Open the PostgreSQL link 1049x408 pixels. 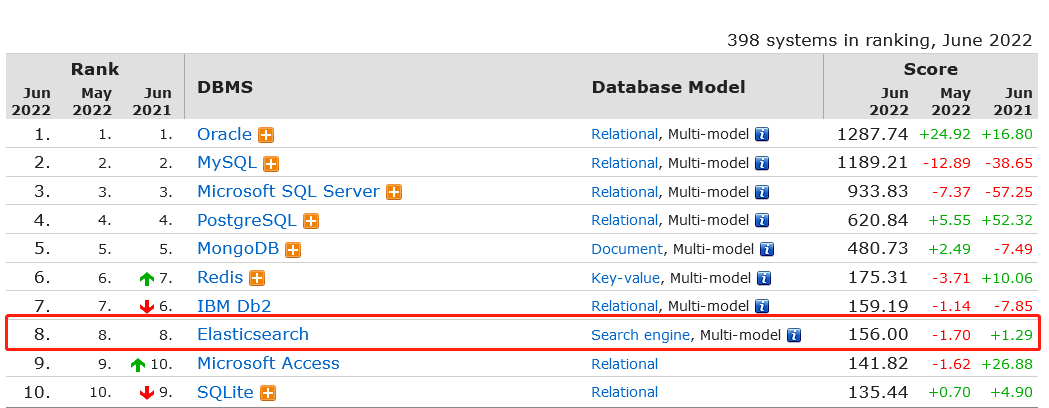click(x=247, y=220)
